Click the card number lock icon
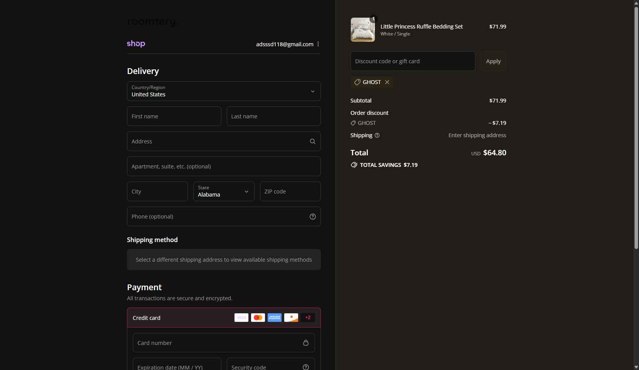Screen dimensions: 639x370 click(x=306, y=343)
